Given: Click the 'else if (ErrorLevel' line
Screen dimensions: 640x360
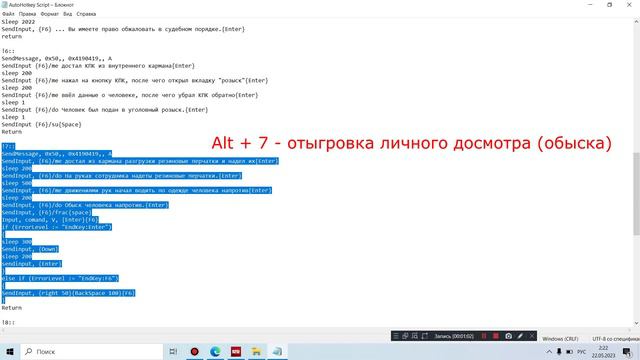Looking at the screenshot, I should point(60,278).
